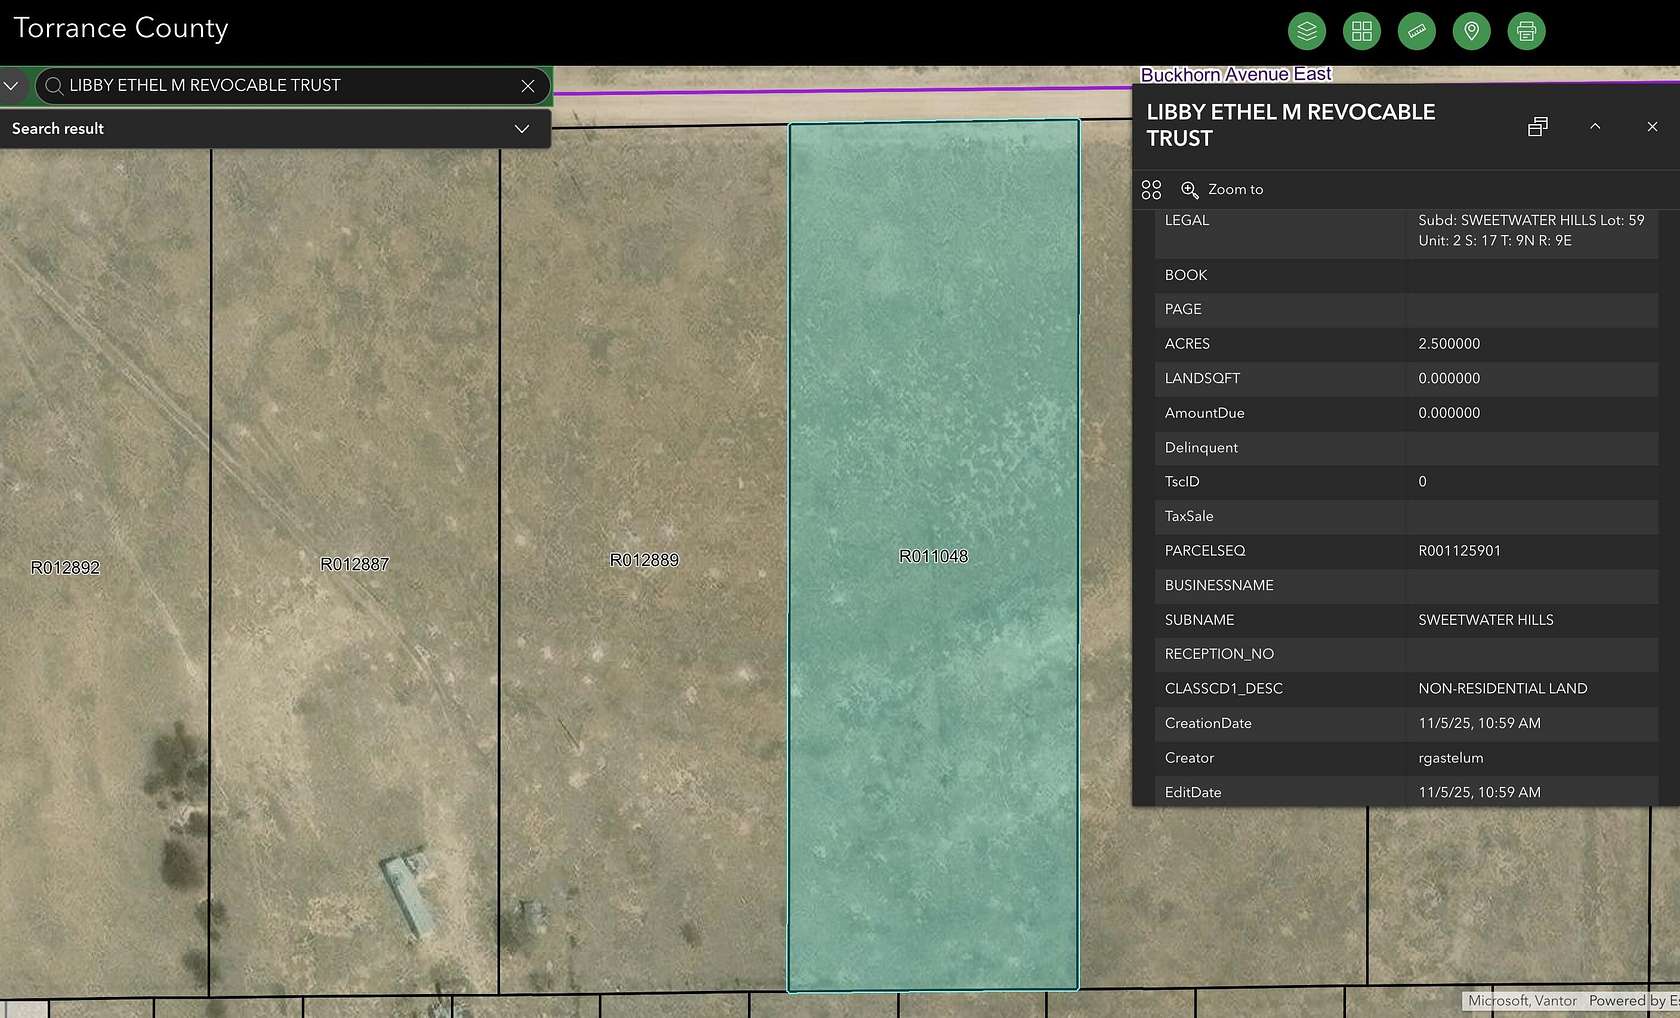Viewport: 1680px width, 1018px height.
Task: Open the popup actions menu grid icon
Action: [1151, 189]
